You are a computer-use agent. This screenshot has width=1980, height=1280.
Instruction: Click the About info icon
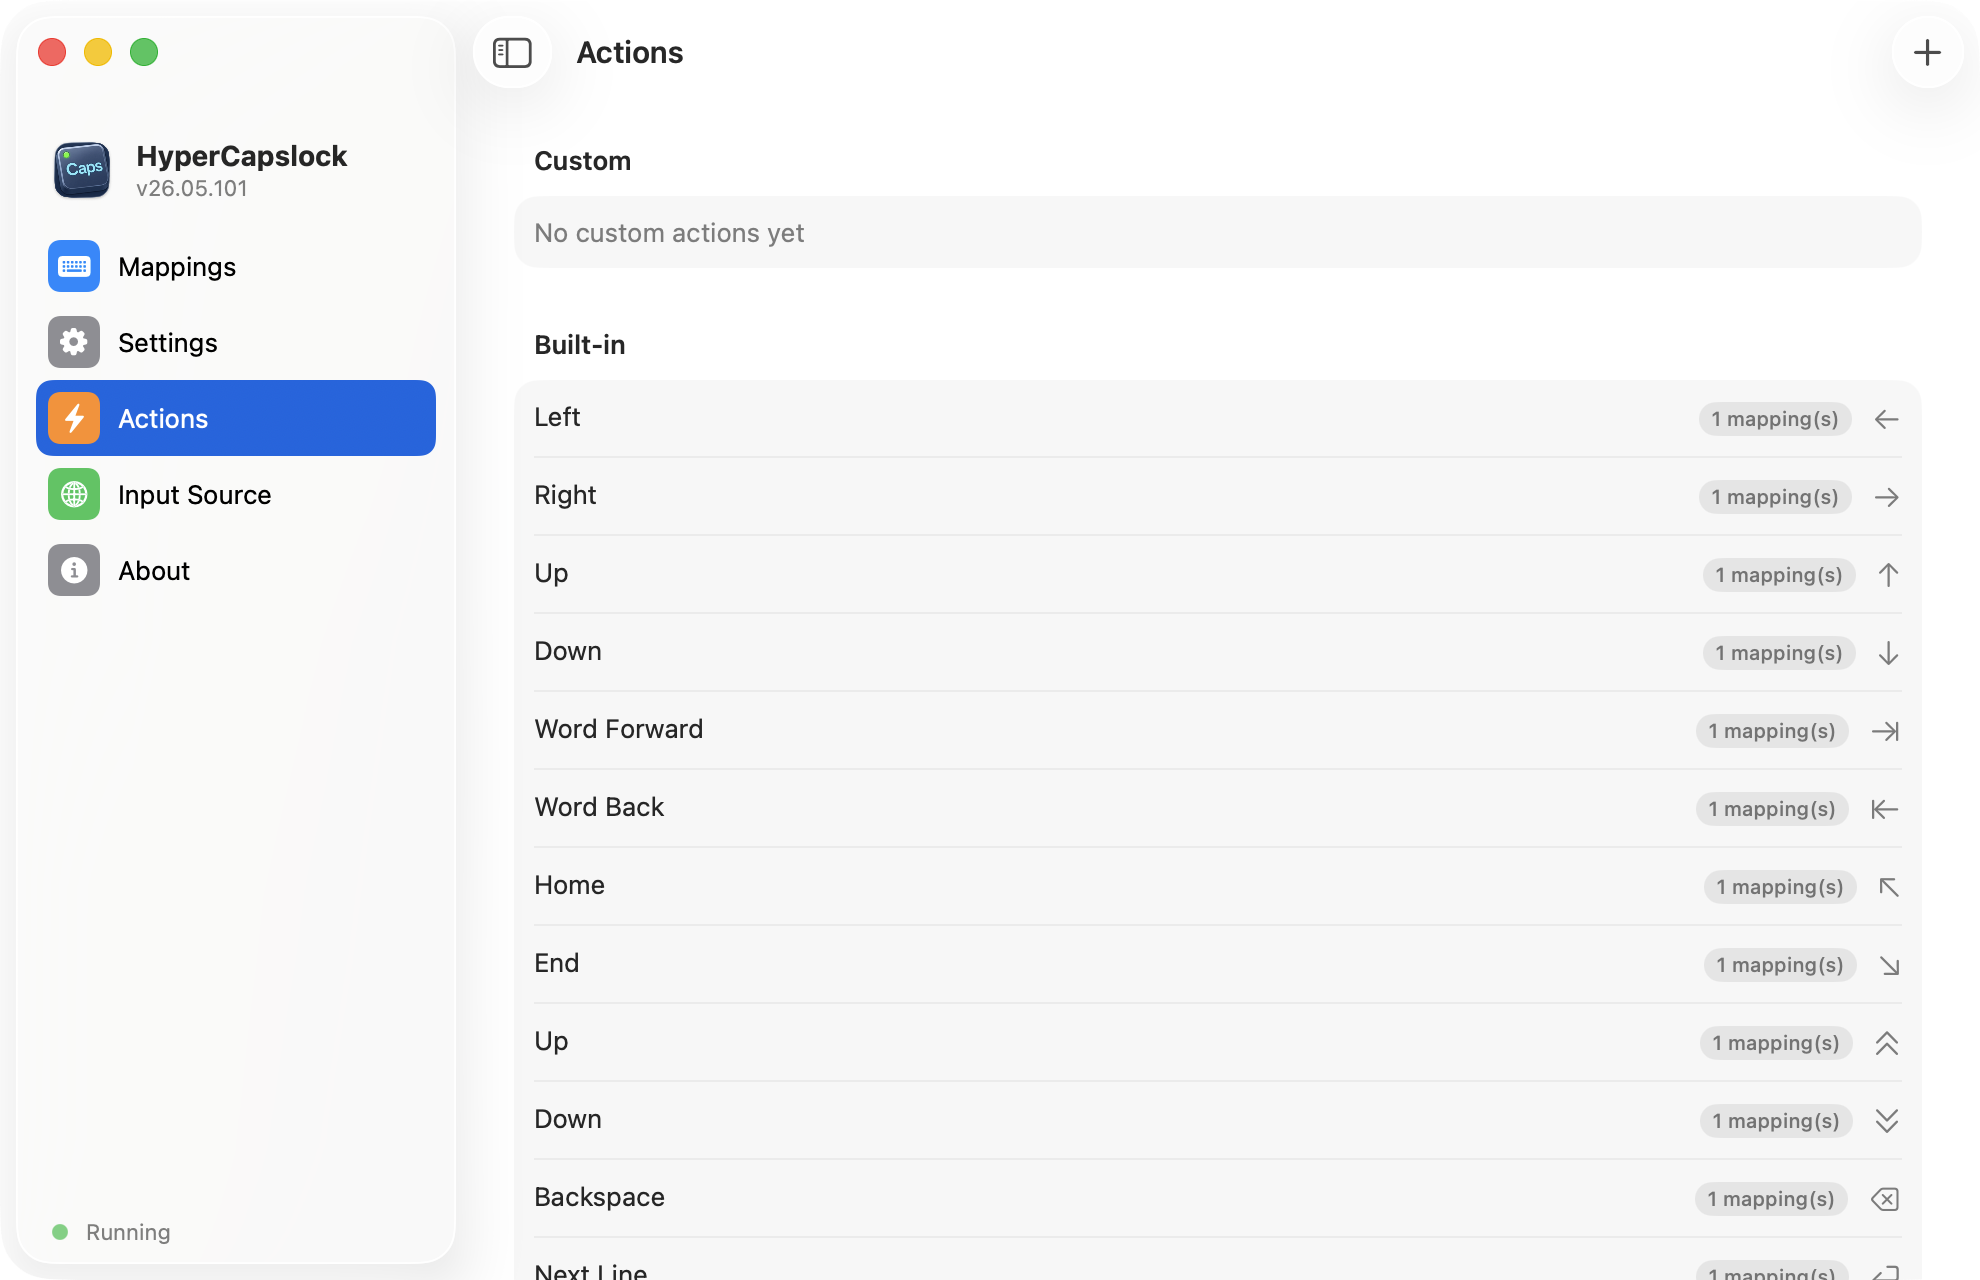coord(74,570)
